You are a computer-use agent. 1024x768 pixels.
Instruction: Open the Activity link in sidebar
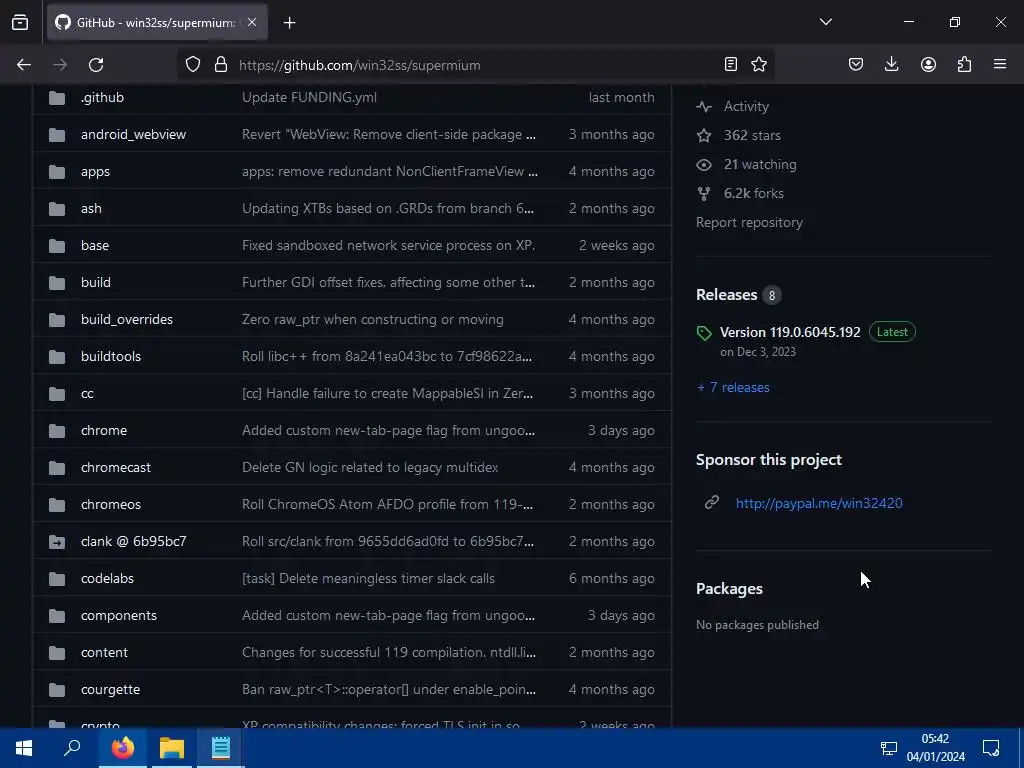coord(746,106)
